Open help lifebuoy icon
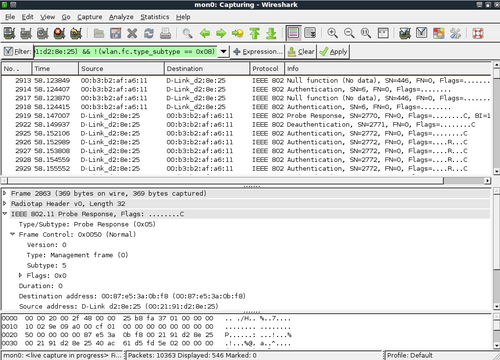The width and height of the screenshot is (500, 360). pos(478,33)
